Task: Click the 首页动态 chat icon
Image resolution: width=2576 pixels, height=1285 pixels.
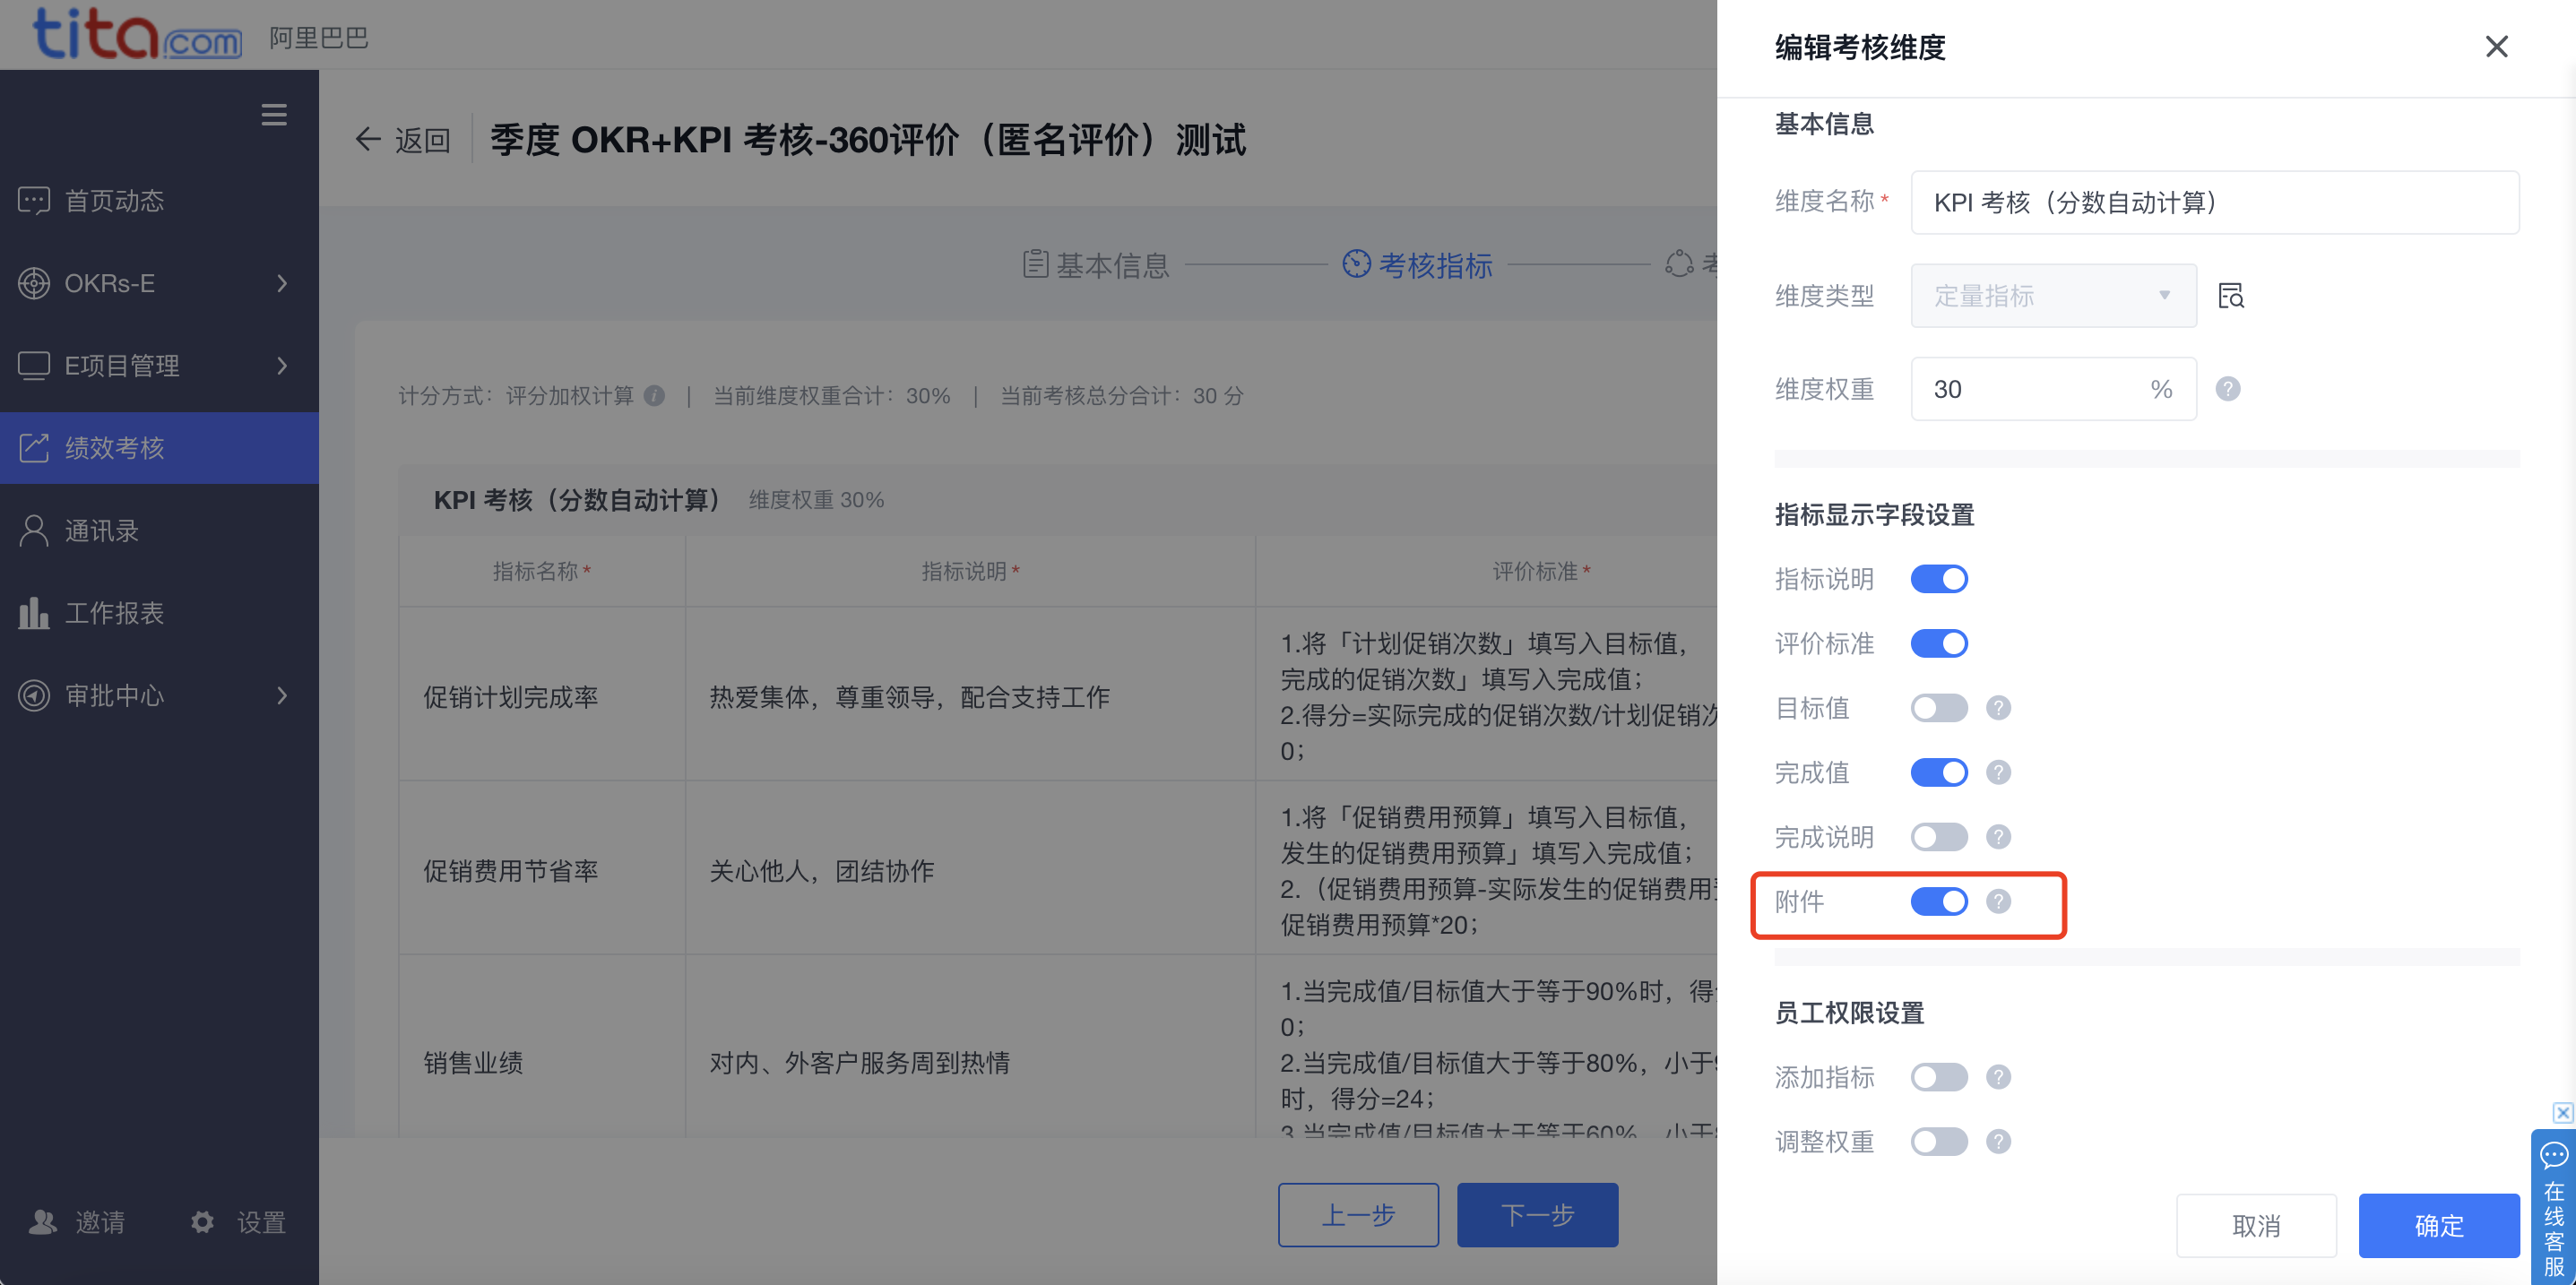Action: click(x=34, y=201)
